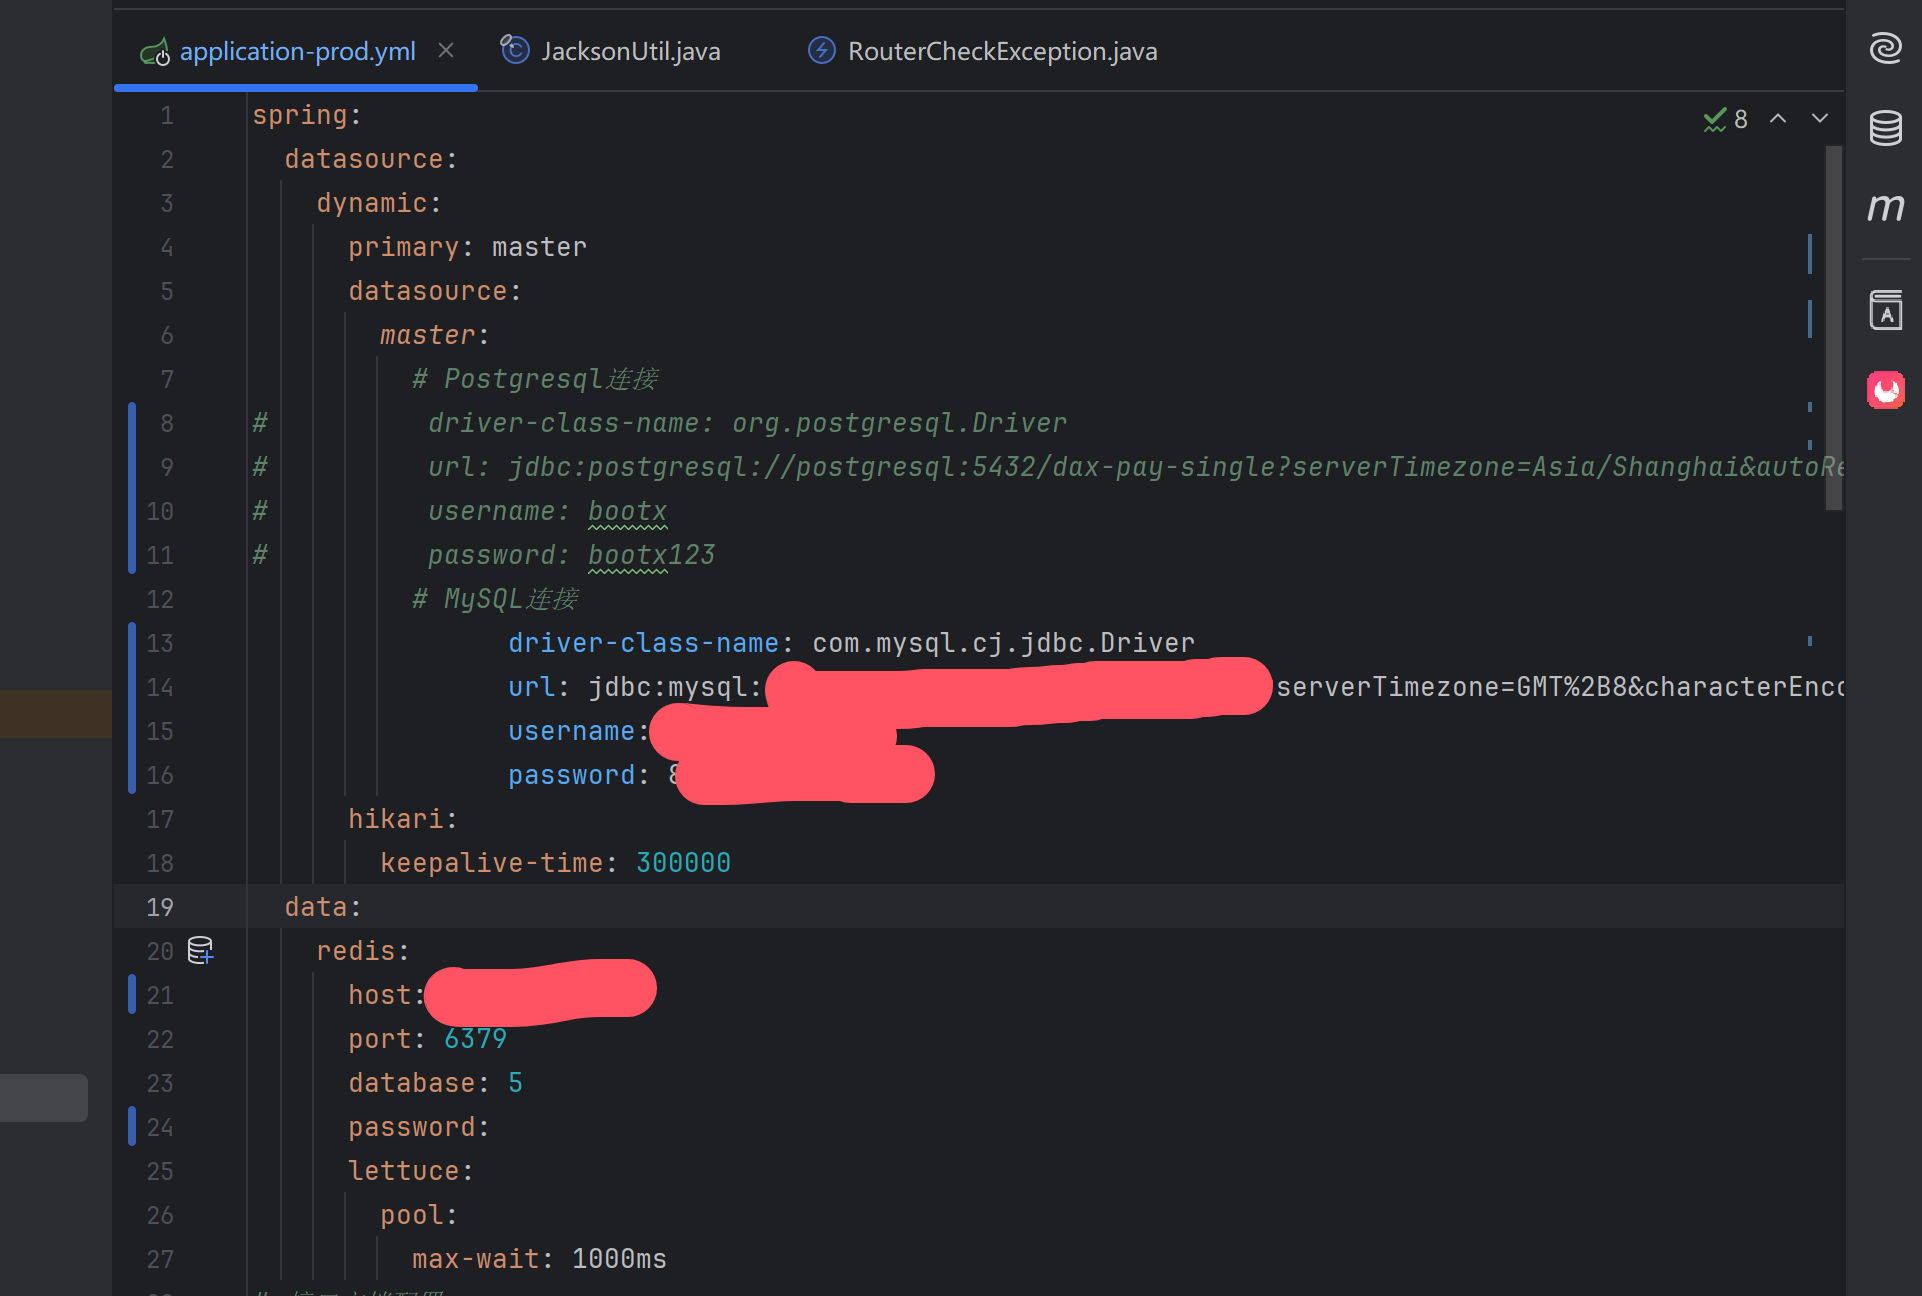Viewport: 1922px width, 1296px height.
Task: Click the datasource gutter icon on line 20
Action: click(201, 950)
